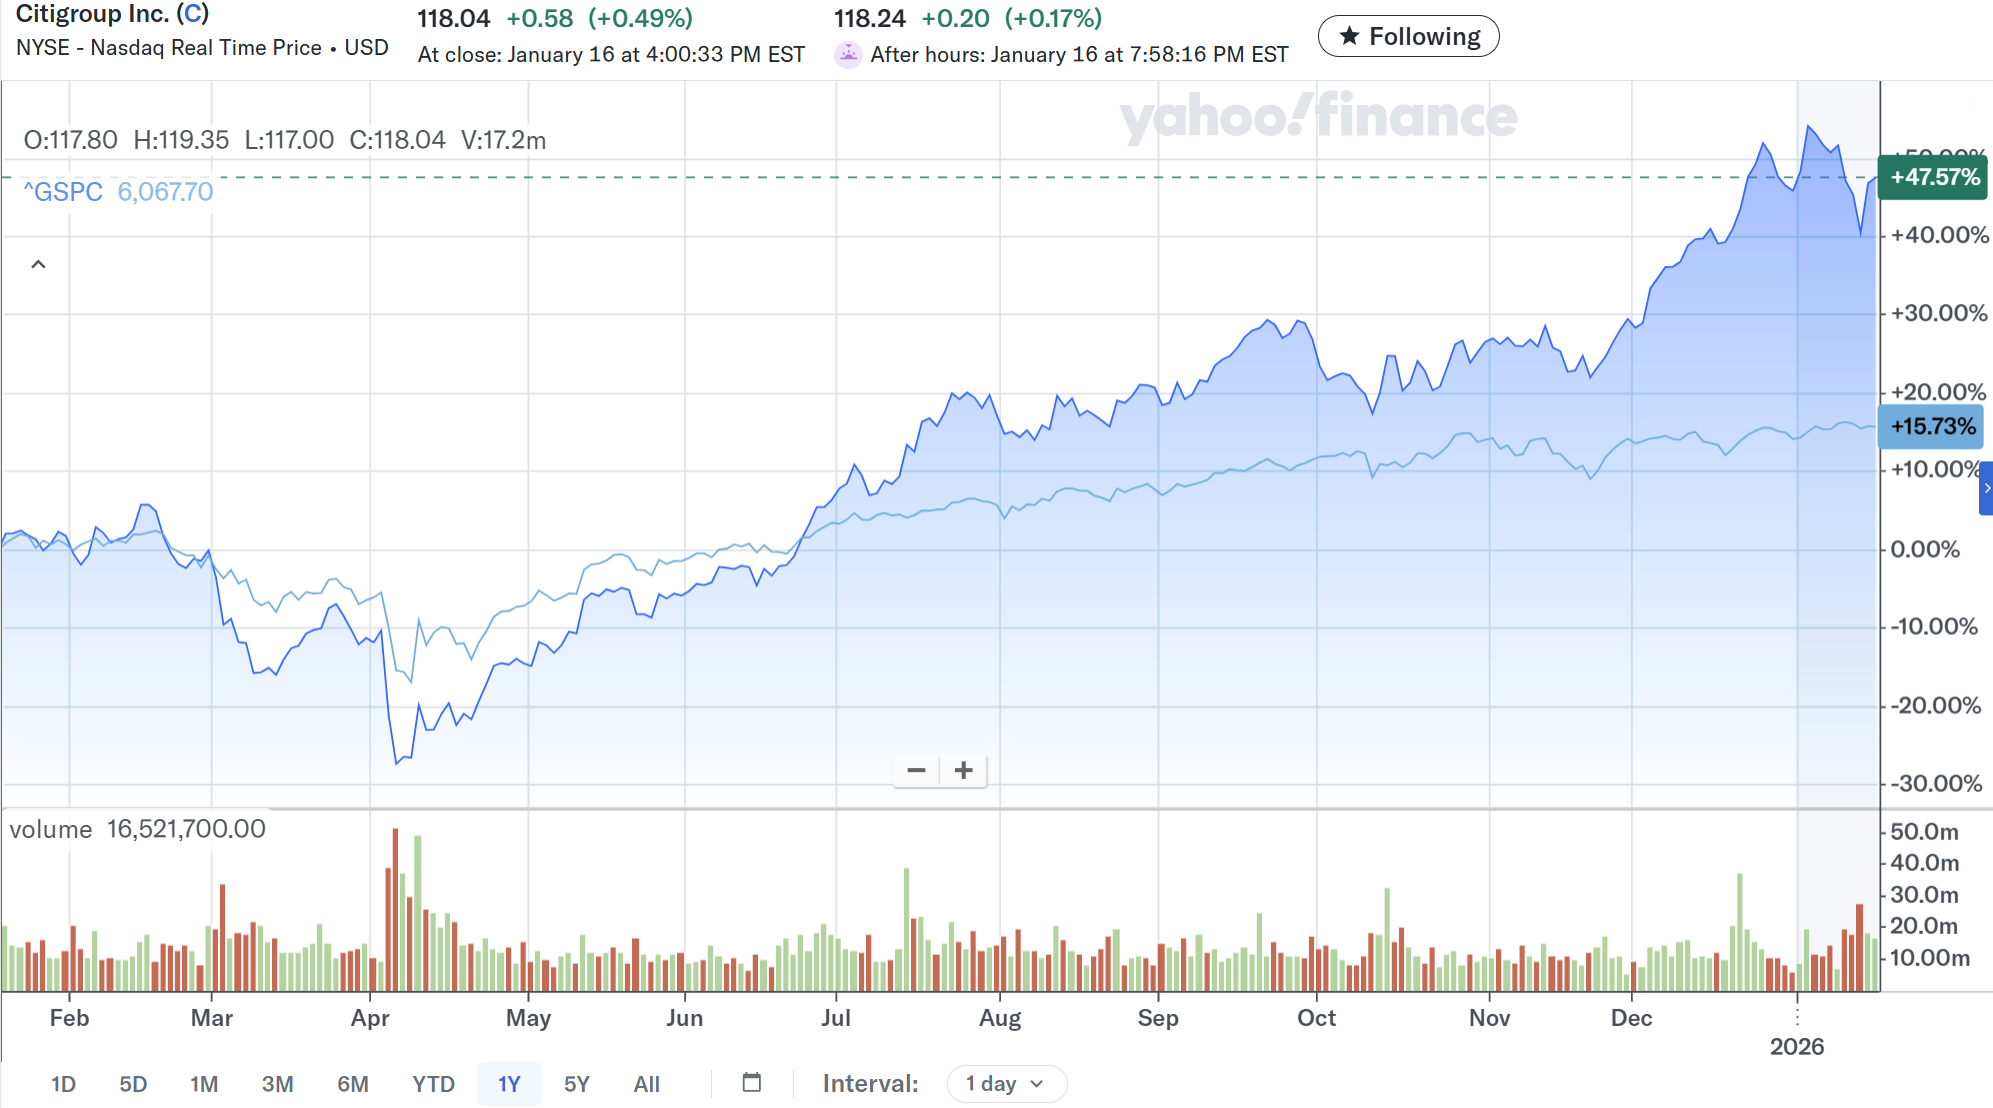1993x1108 pixels.
Task: Select the 5D time range
Action: point(133,1084)
